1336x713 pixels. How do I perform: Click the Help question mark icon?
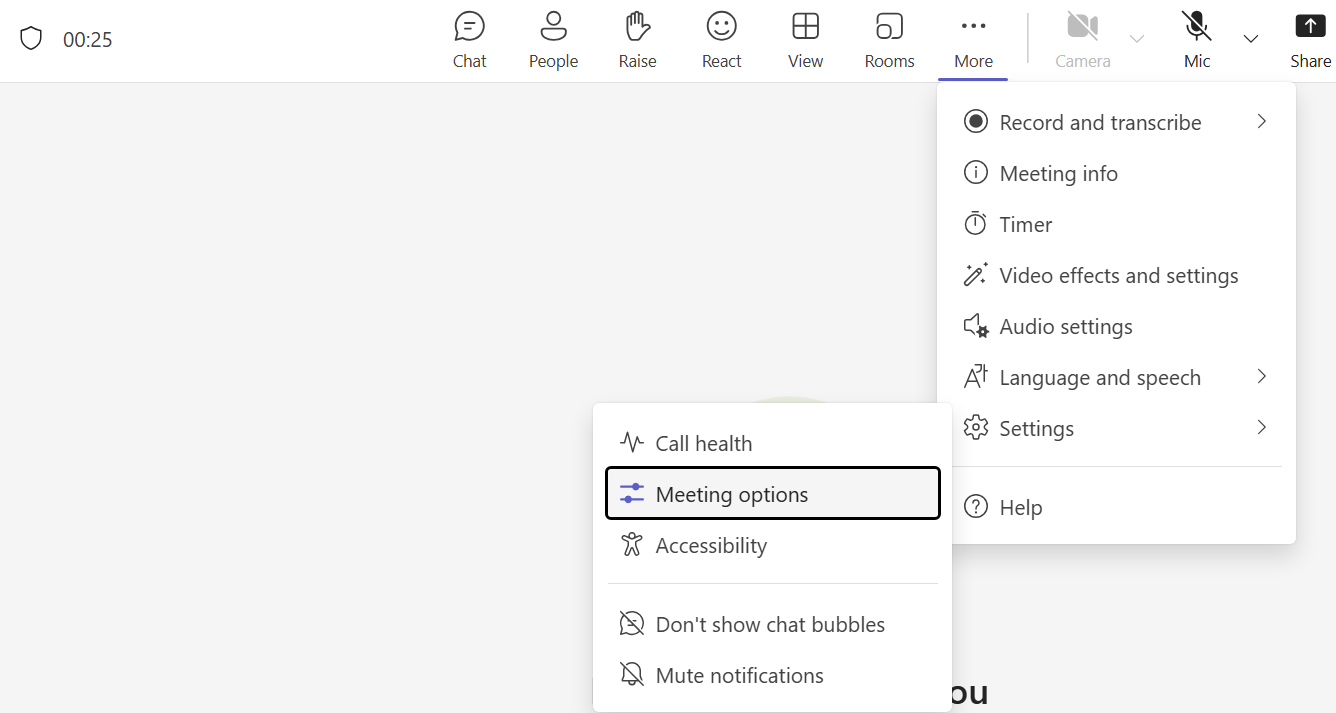point(975,507)
